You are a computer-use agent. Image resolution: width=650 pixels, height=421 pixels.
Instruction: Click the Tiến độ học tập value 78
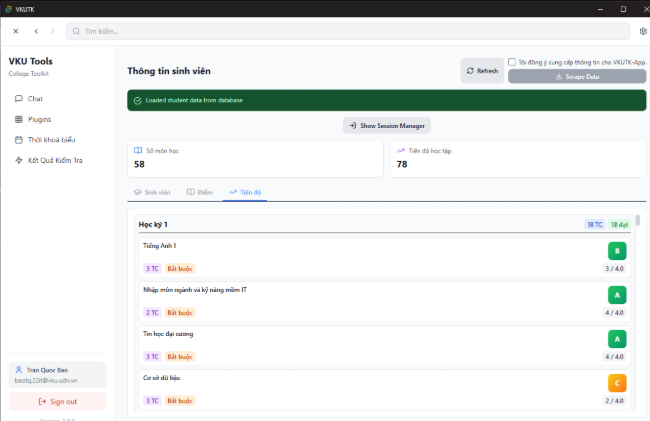coord(402,164)
